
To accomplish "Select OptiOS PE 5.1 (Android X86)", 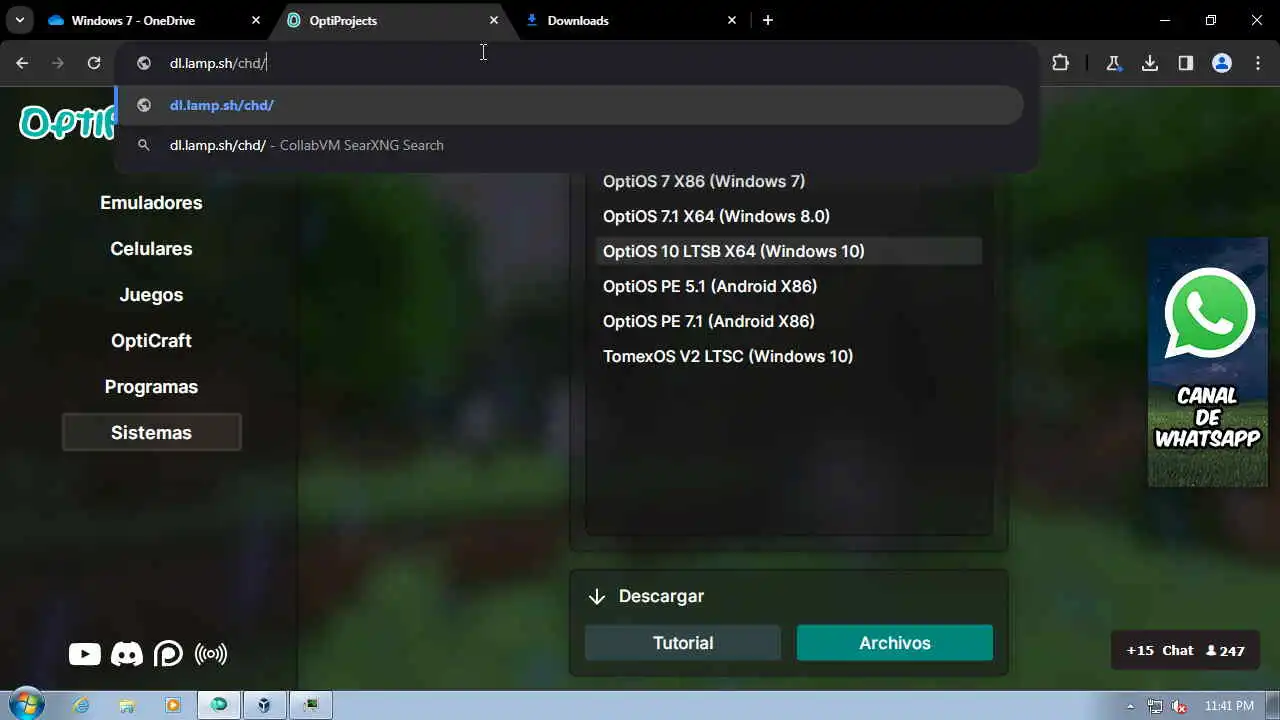I will click(x=789, y=286).
